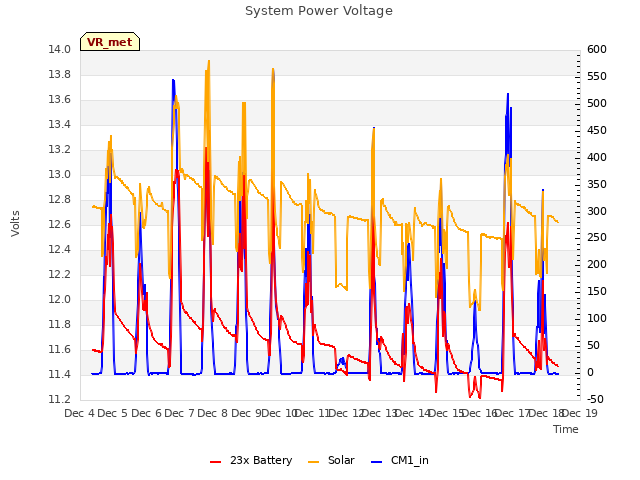The height and width of the screenshot is (480, 640).
Task: Click the Dec 7 date tick label
Action: (179, 413)
